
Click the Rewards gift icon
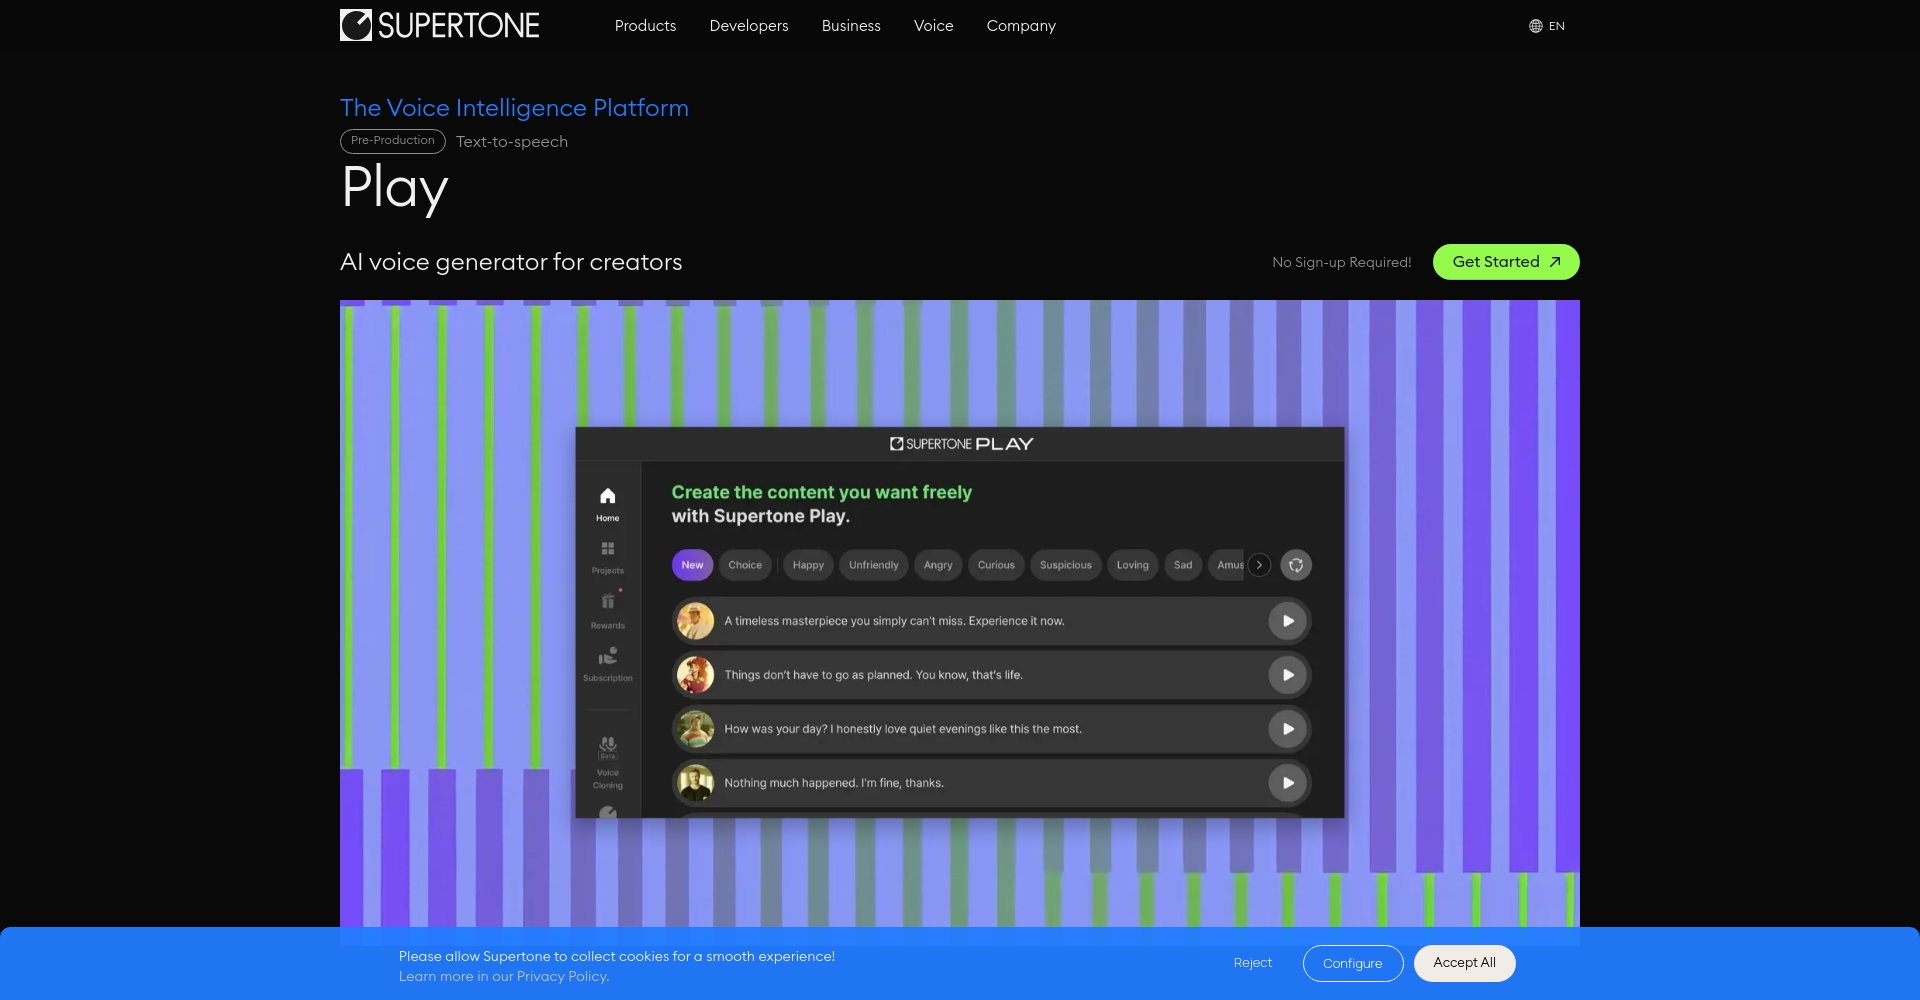(607, 602)
